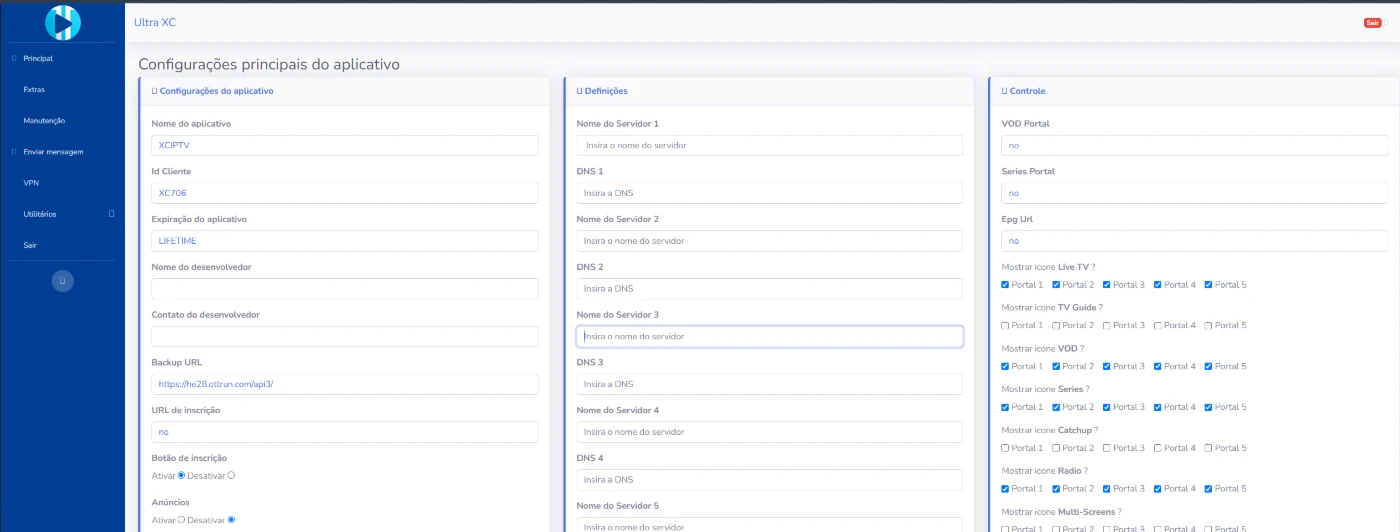The image size is (1400, 532).
Task: Click the Ultra XC title link
Action: 155,22
